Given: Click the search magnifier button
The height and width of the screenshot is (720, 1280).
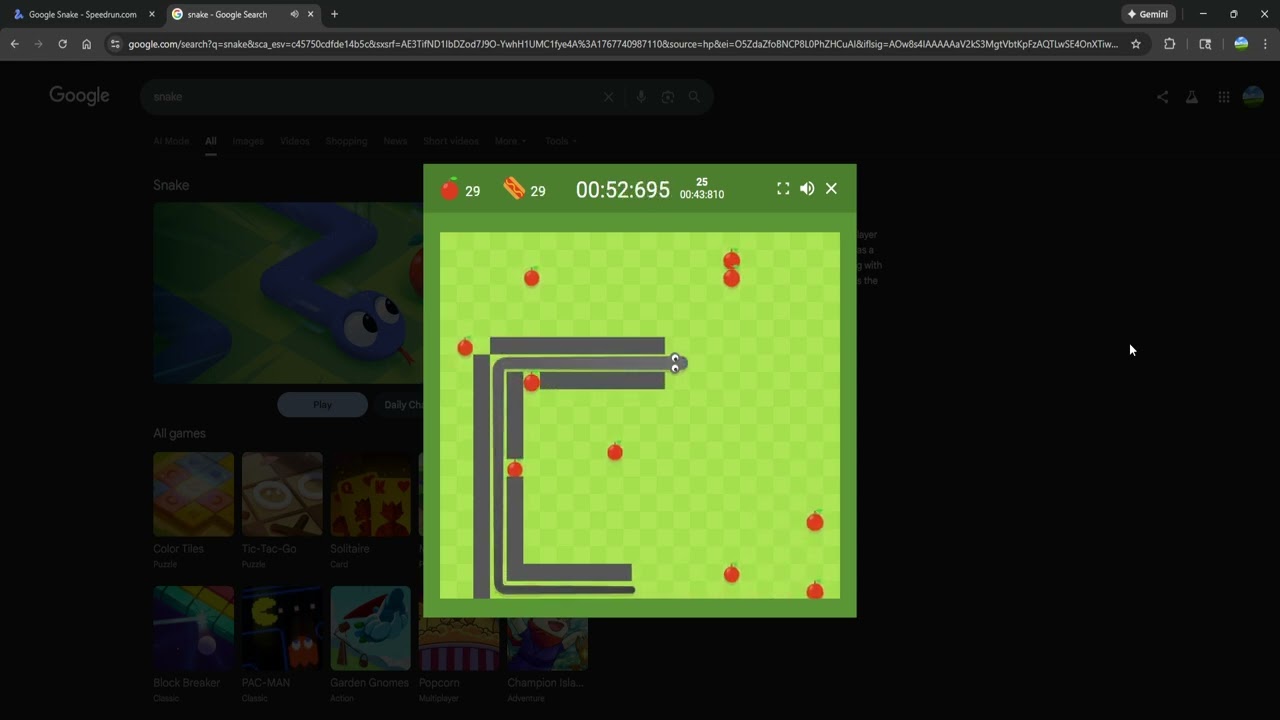Looking at the screenshot, I should (694, 97).
